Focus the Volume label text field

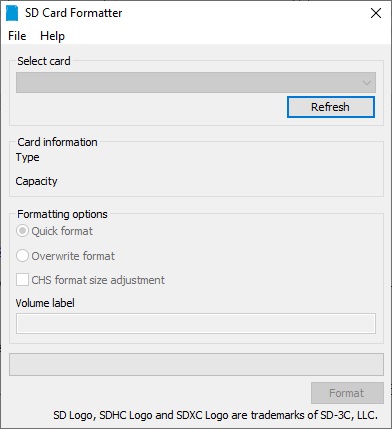196,323
